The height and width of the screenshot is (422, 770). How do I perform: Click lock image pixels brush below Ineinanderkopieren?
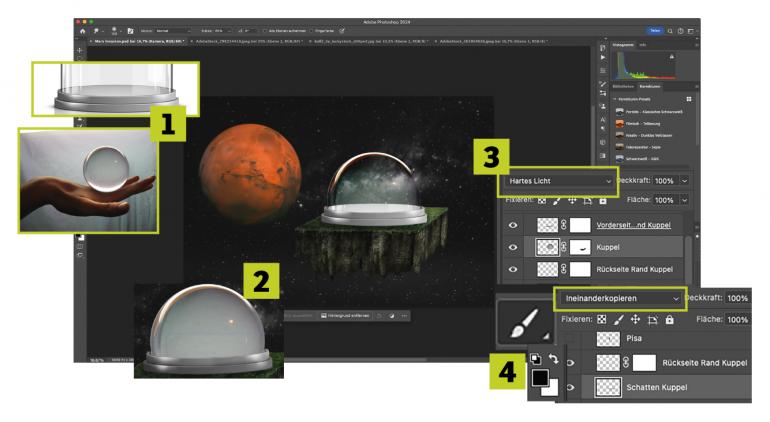coord(618,320)
